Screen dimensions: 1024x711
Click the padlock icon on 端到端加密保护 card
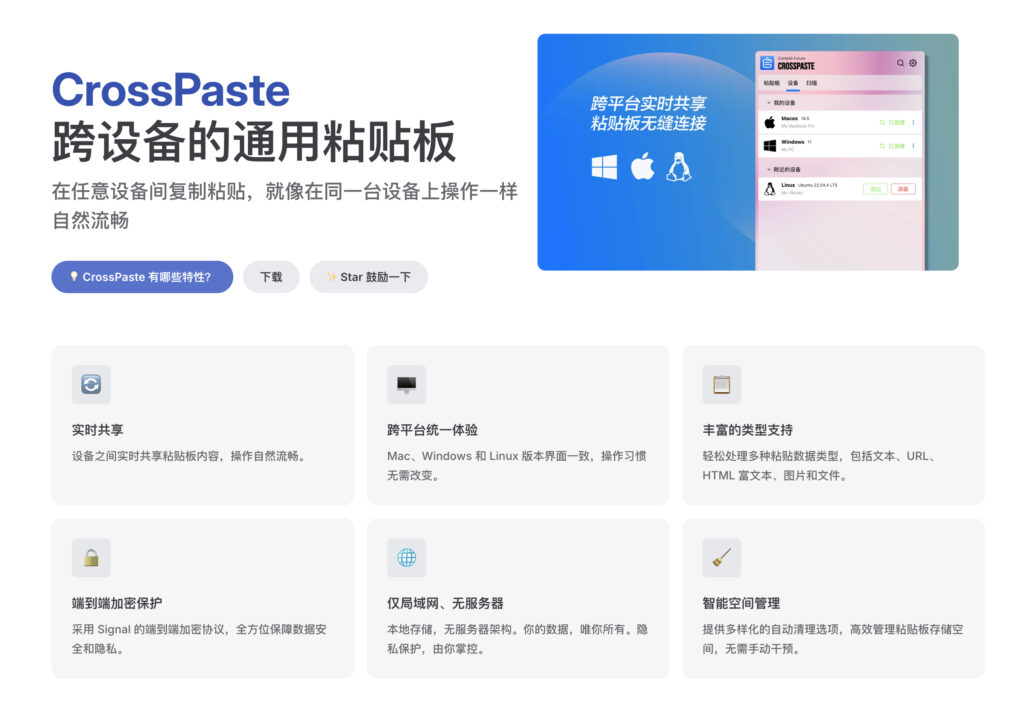(91, 557)
